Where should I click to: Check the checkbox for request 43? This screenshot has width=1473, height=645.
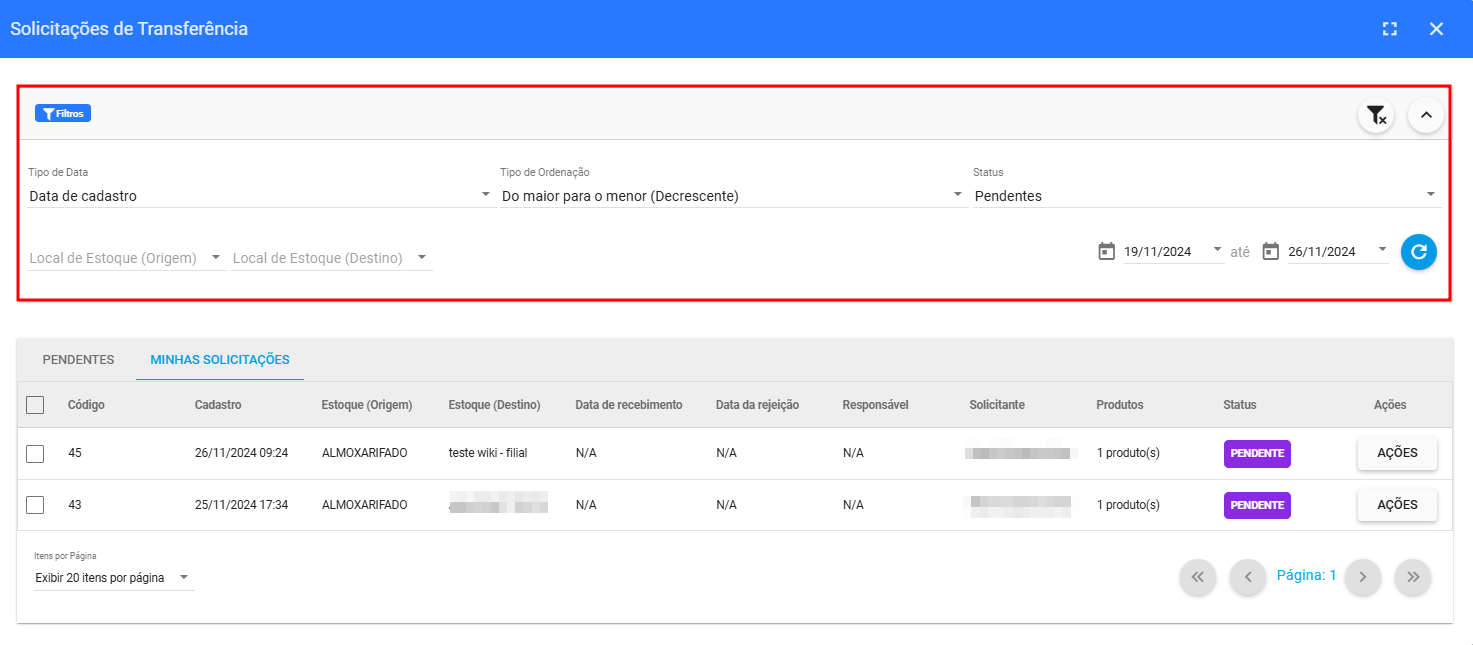tap(35, 505)
